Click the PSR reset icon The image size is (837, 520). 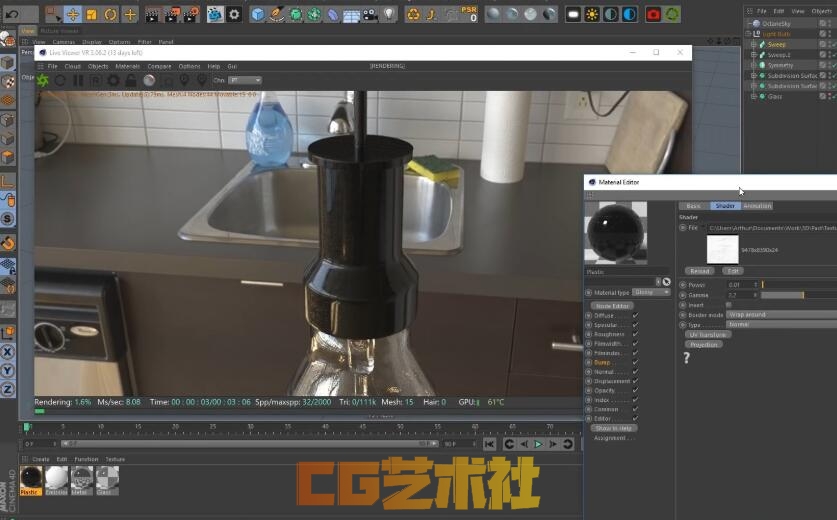tap(470, 14)
